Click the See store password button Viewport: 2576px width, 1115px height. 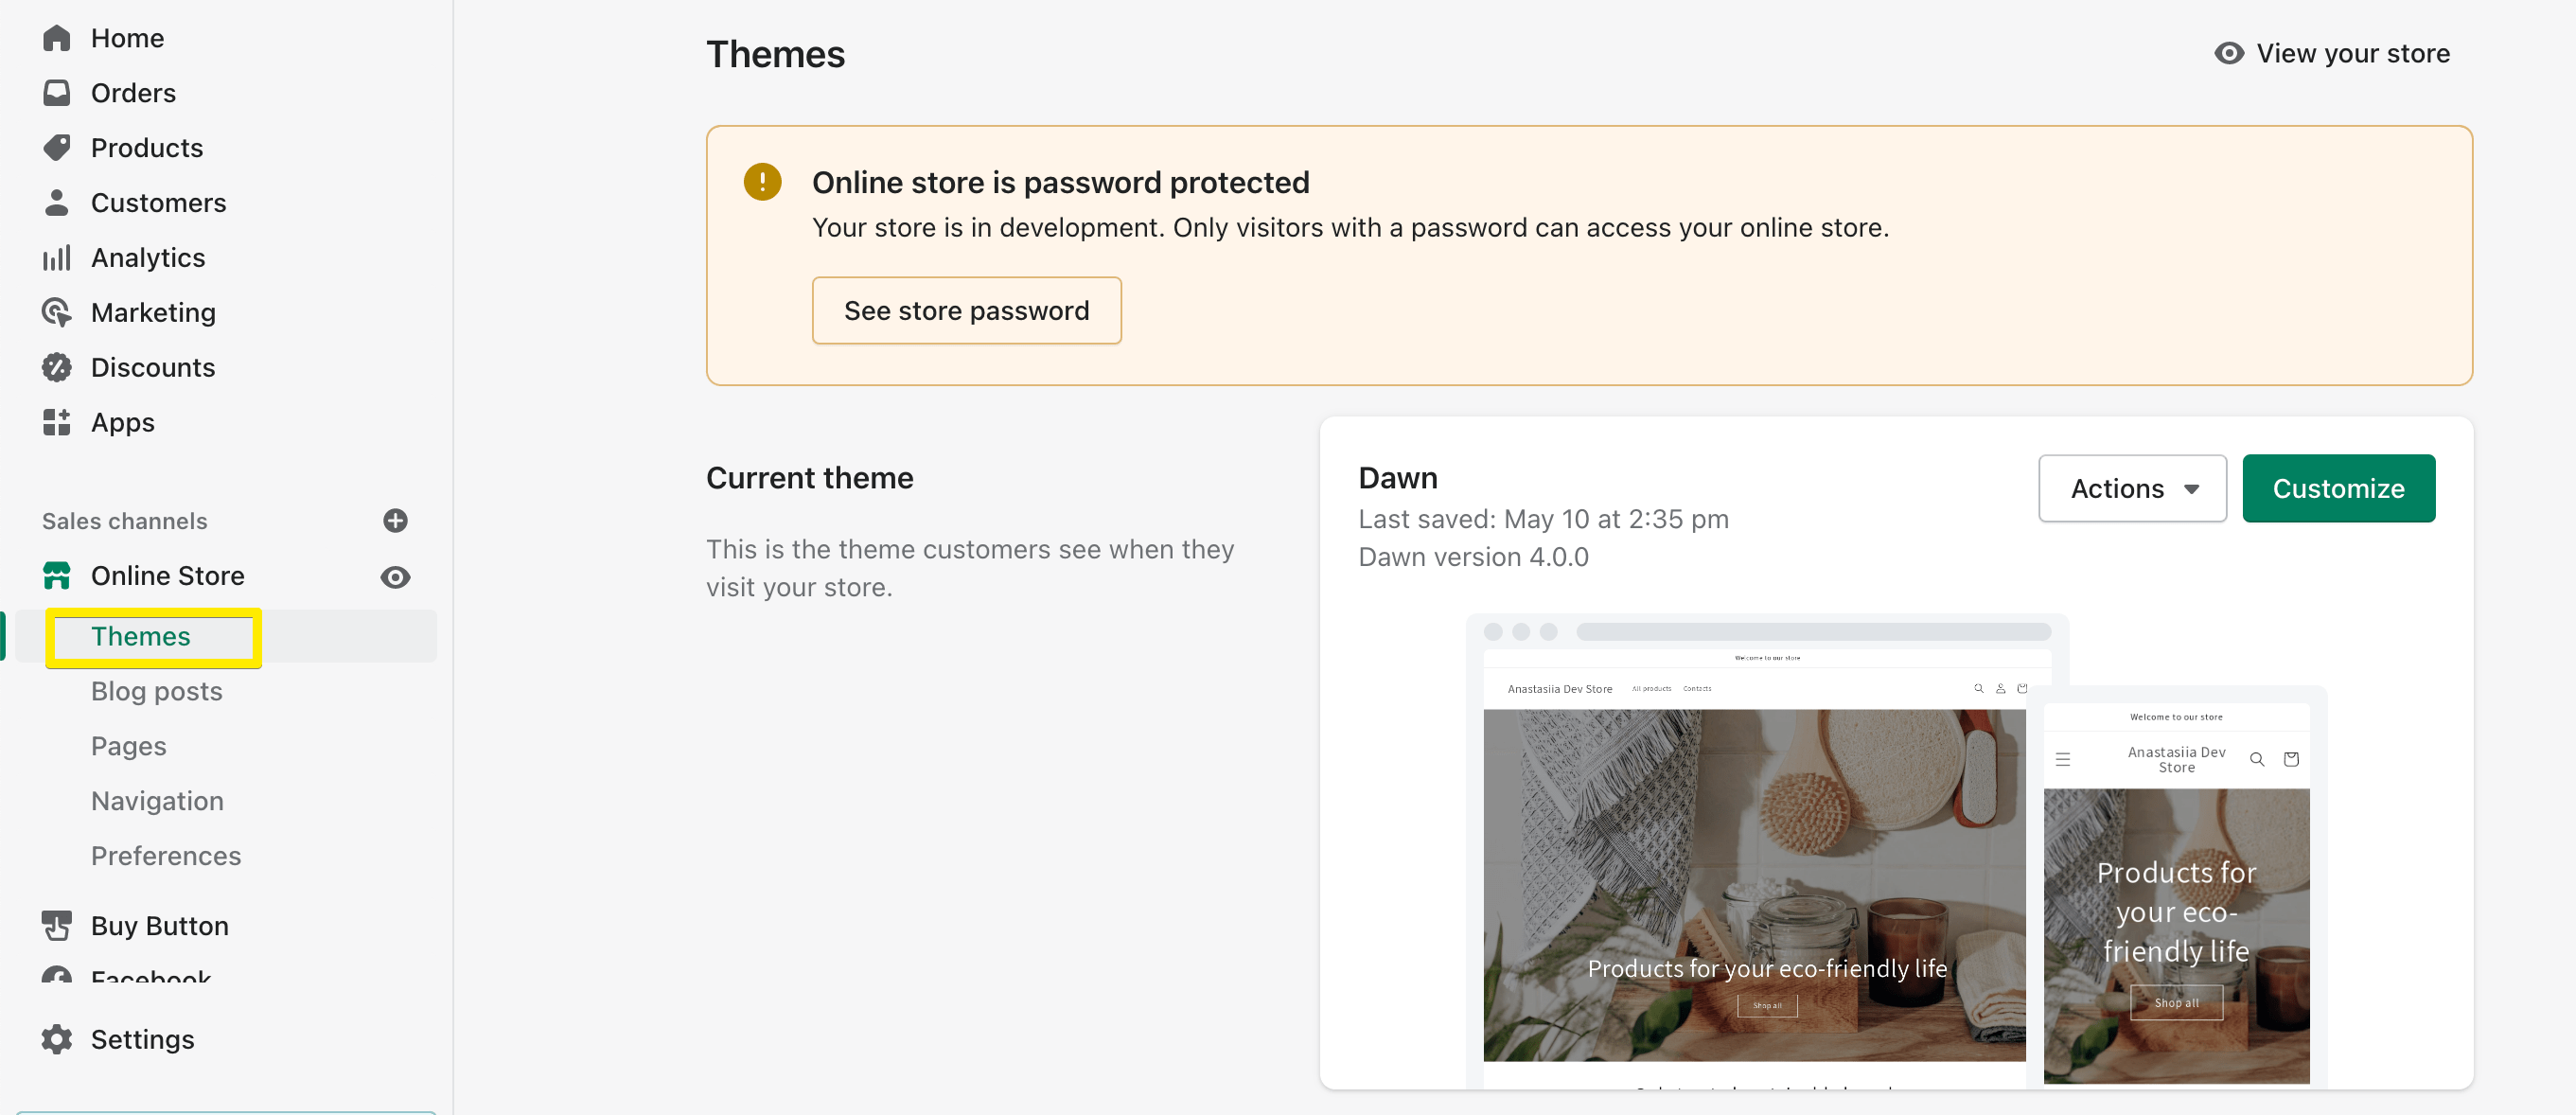point(966,310)
